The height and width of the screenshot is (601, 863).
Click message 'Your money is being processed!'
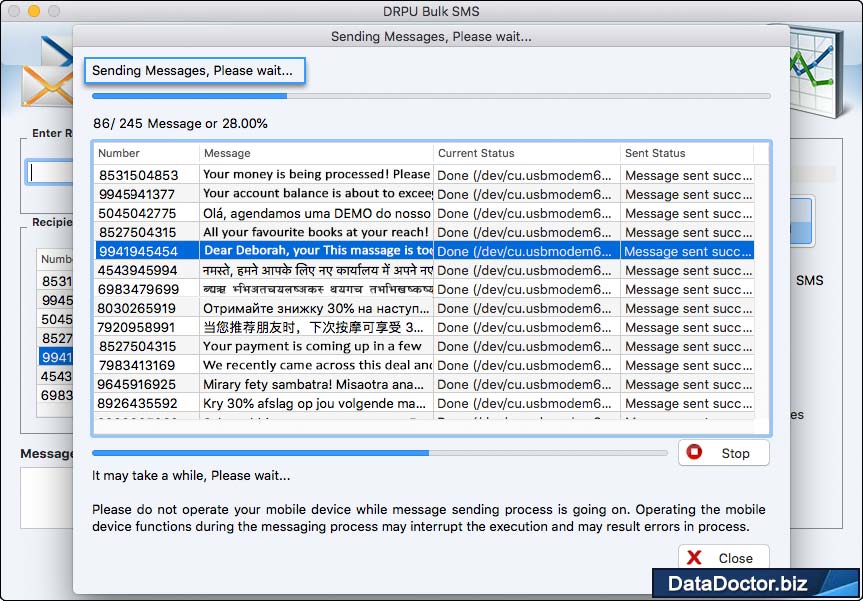[316, 174]
